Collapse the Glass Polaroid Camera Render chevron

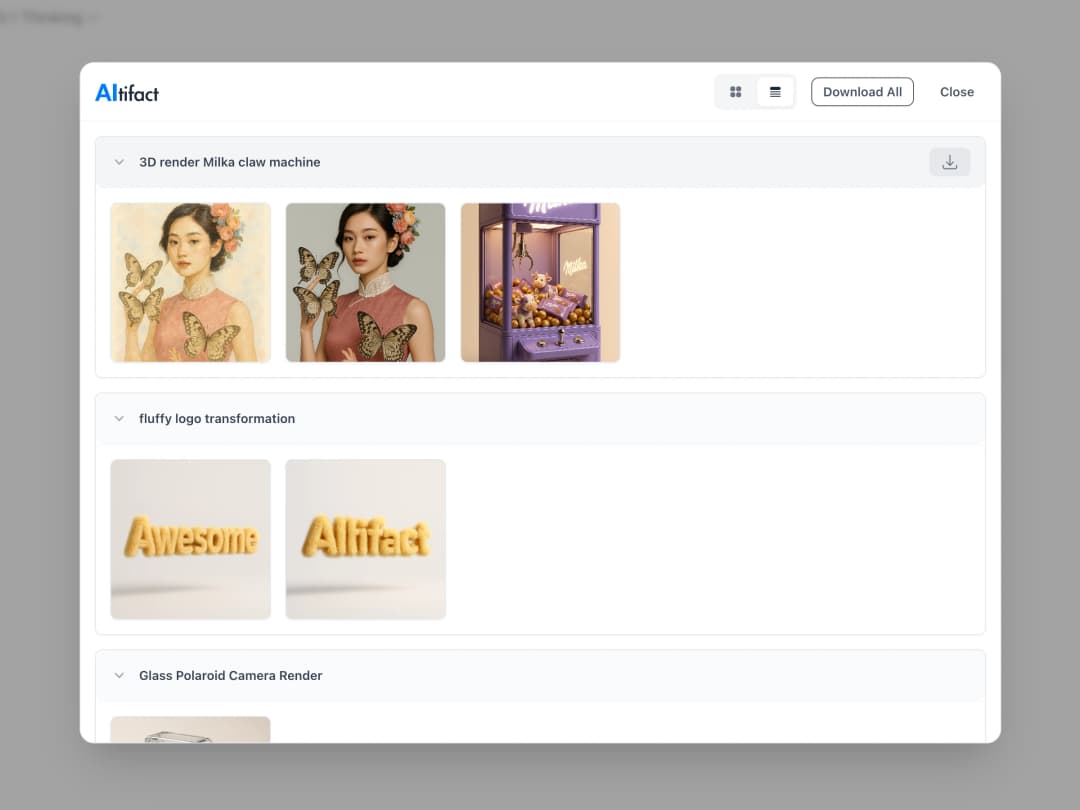119,676
